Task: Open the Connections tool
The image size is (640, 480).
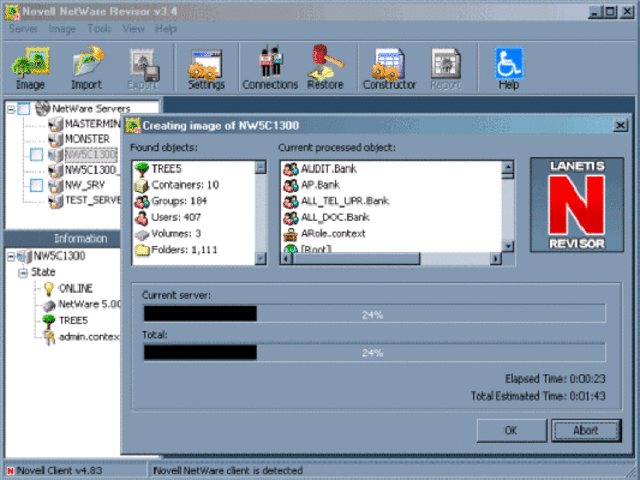Action: pyautogui.click(x=270, y=68)
